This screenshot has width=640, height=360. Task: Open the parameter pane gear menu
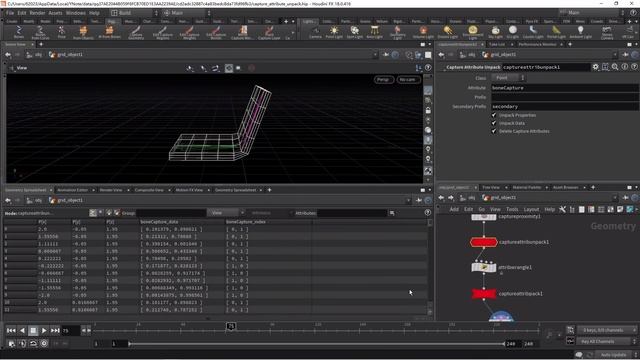tap(596, 67)
